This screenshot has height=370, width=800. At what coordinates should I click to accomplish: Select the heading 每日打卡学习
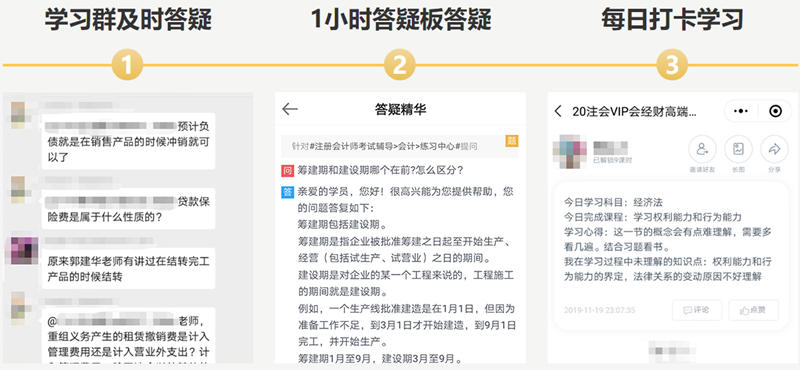point(672,20)
